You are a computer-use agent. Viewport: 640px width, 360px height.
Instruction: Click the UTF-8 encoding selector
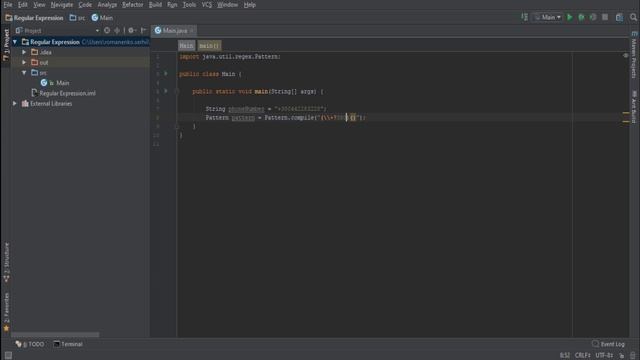point(604,356)
